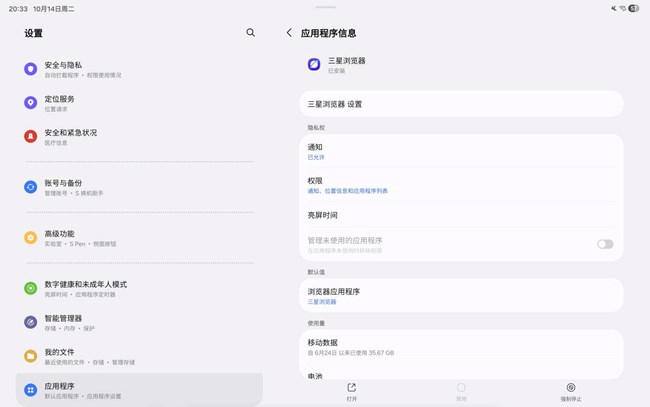The height and width of the screenshot is (407, 650).
Task: Tap the 账号与备份 sync icon
Action: [31, 187]
